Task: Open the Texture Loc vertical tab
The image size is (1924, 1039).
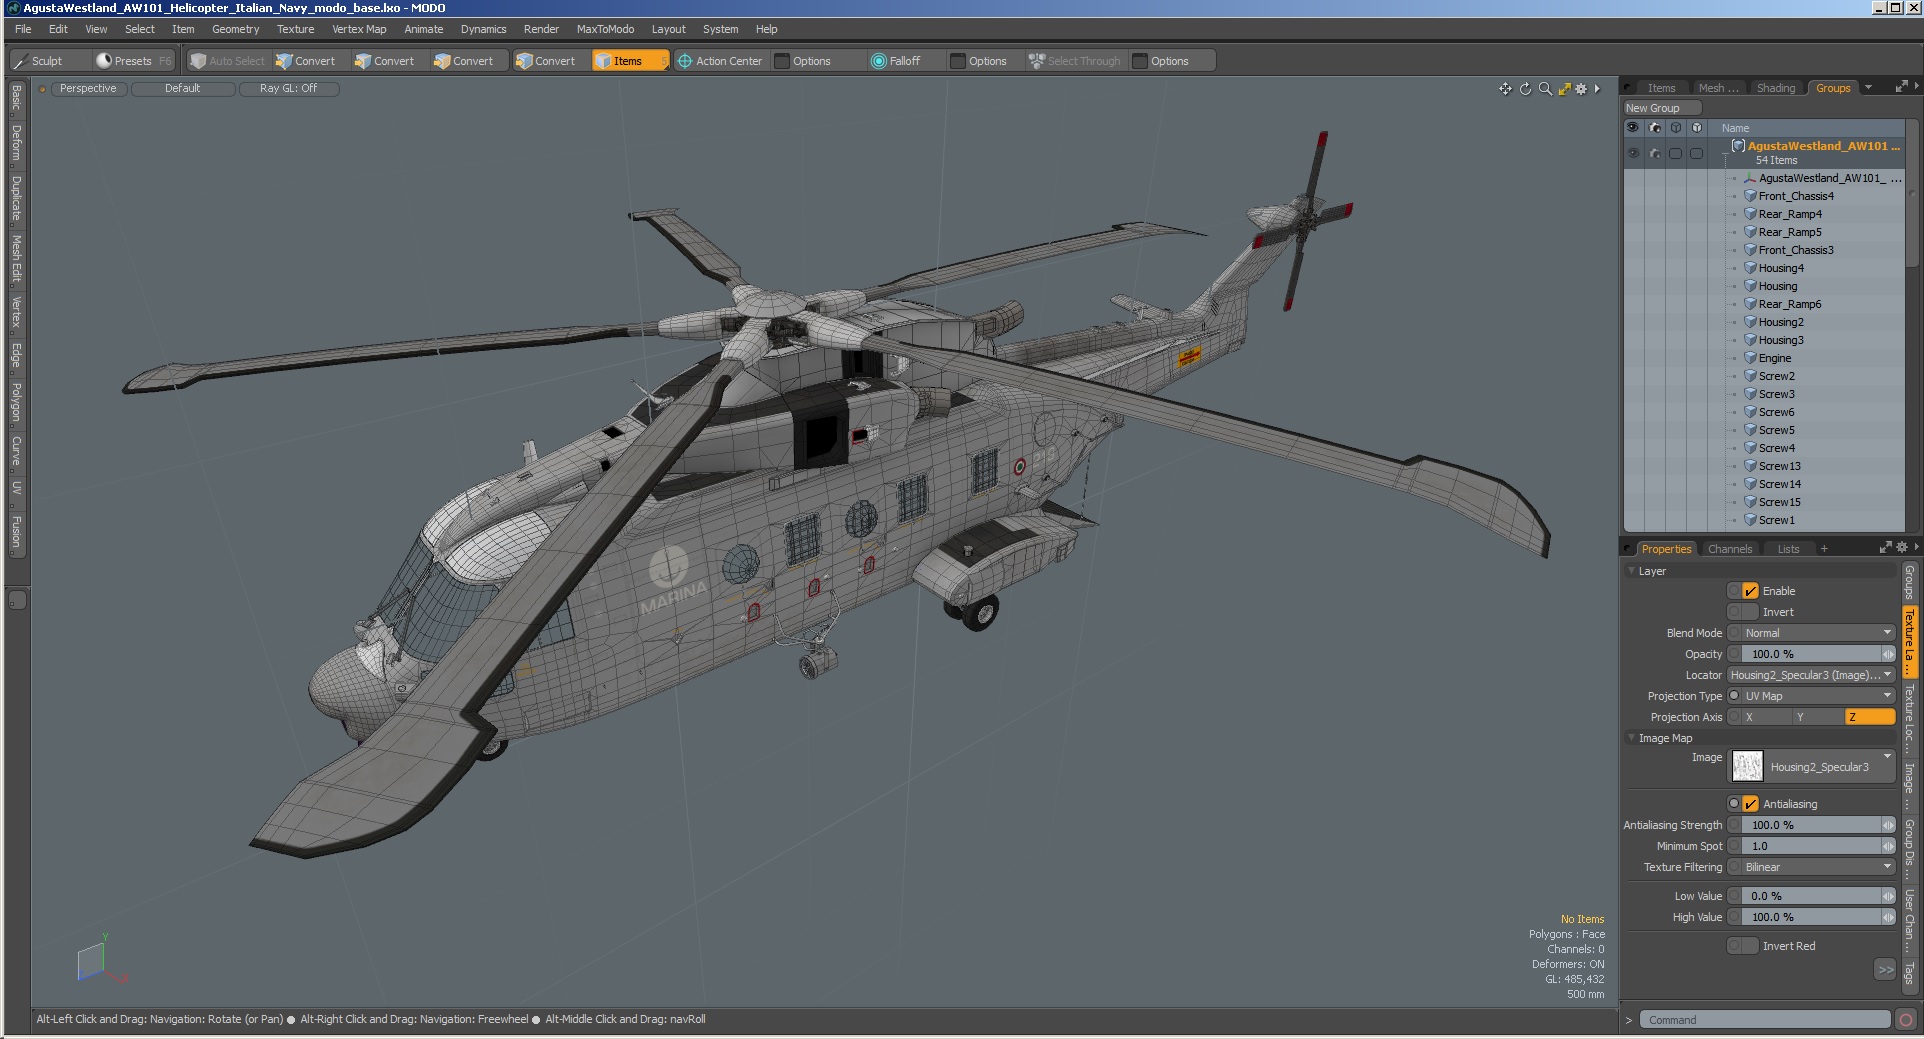Action: (x=1909, y=718)
